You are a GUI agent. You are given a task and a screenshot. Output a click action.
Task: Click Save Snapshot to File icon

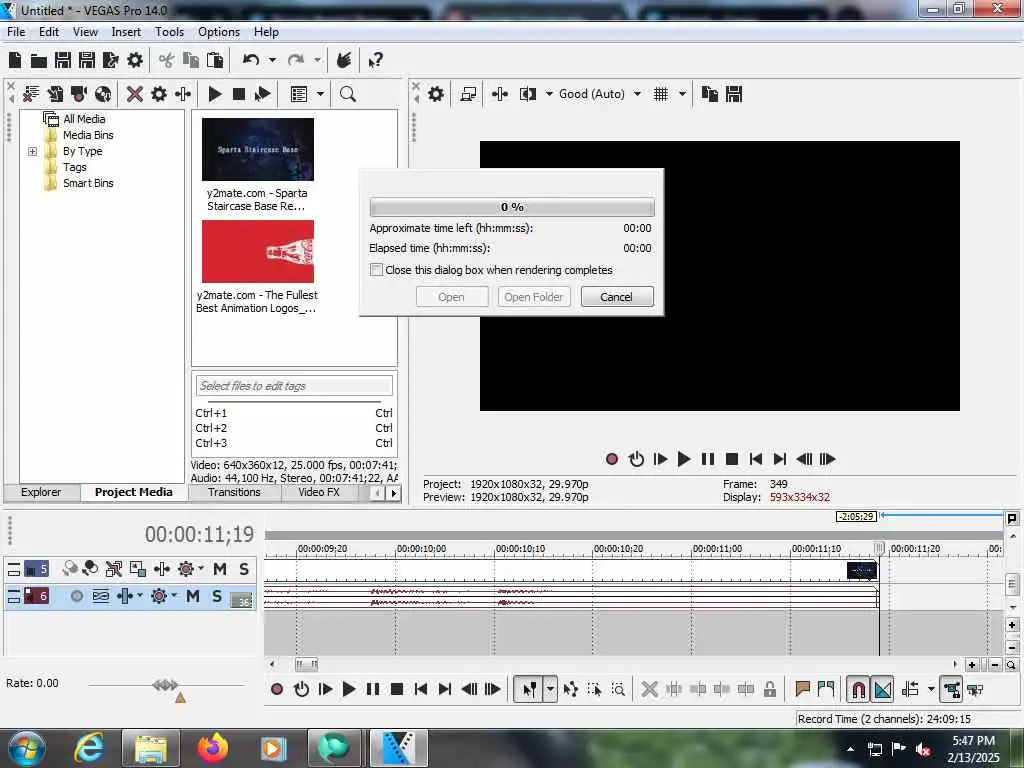tap(734, 94)
